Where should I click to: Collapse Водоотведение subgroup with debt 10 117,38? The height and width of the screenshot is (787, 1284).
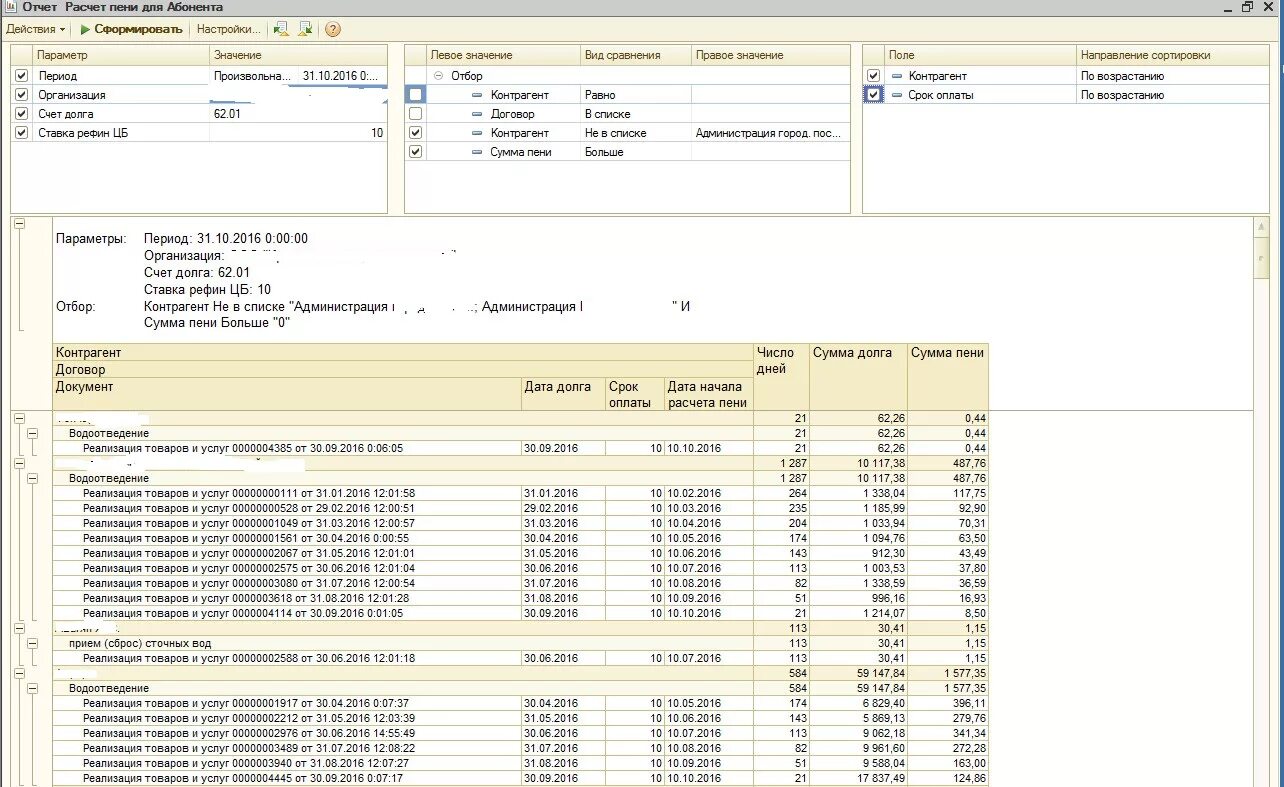tap(32, 478)
